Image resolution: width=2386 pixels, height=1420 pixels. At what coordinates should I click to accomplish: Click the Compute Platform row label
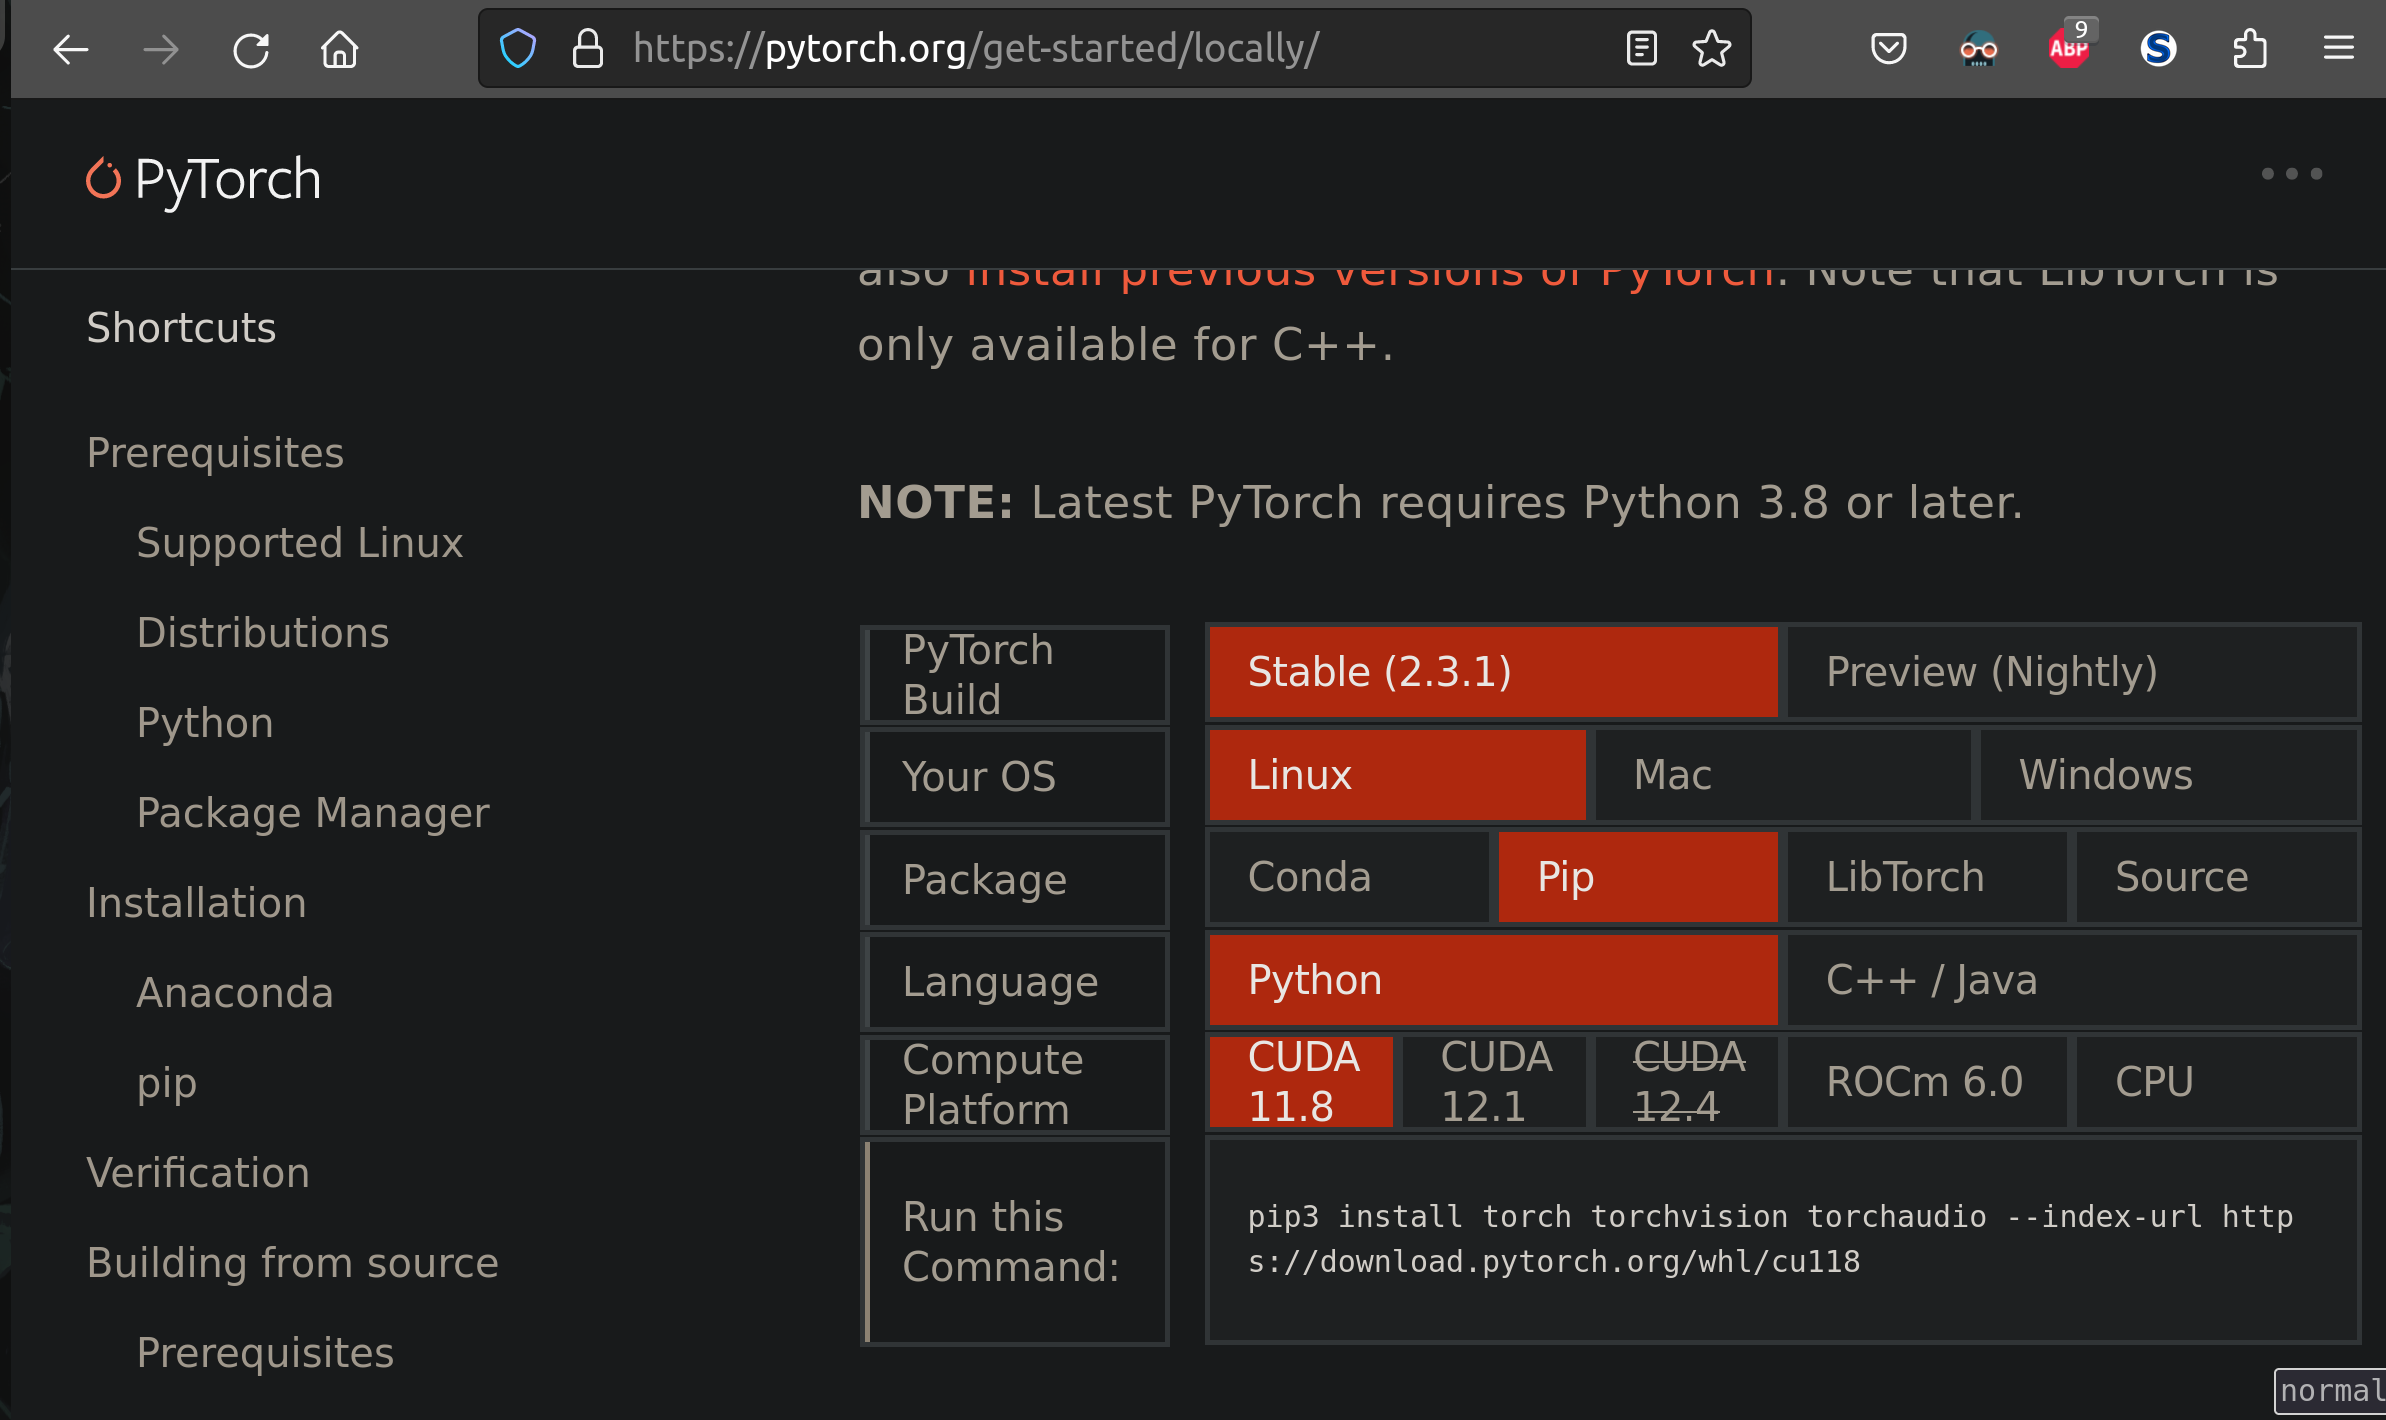pyautogui.click(x=1016, y=1084)
